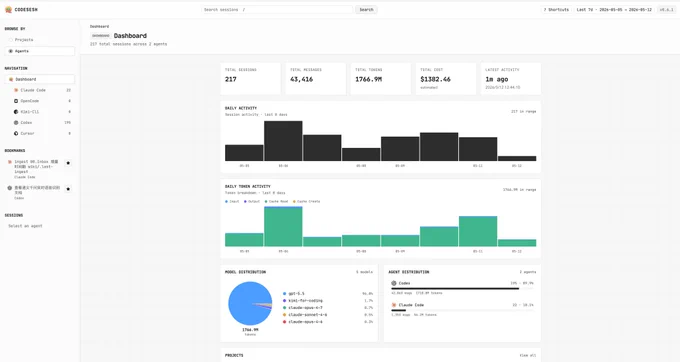
Task: Click the Codex progress bar in Agent Distribution
Action: pos(462,289)
